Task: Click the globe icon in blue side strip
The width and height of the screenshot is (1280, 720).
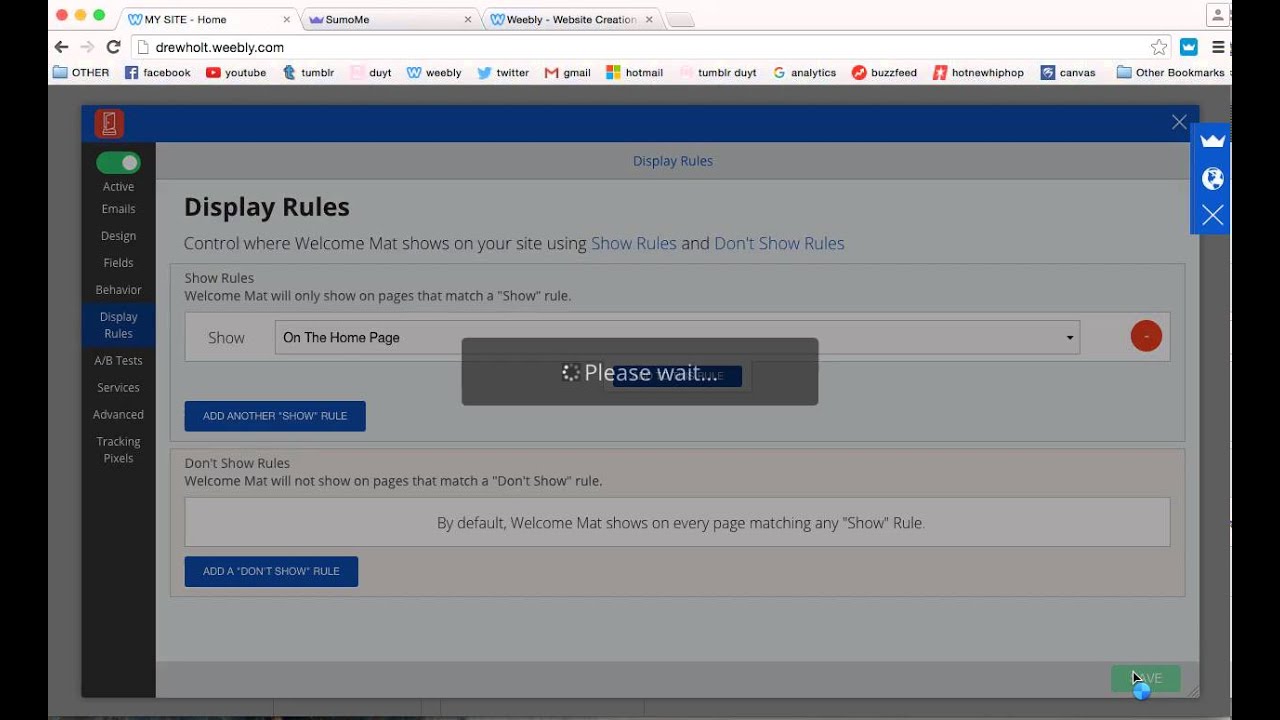Action: [1213, 179]
